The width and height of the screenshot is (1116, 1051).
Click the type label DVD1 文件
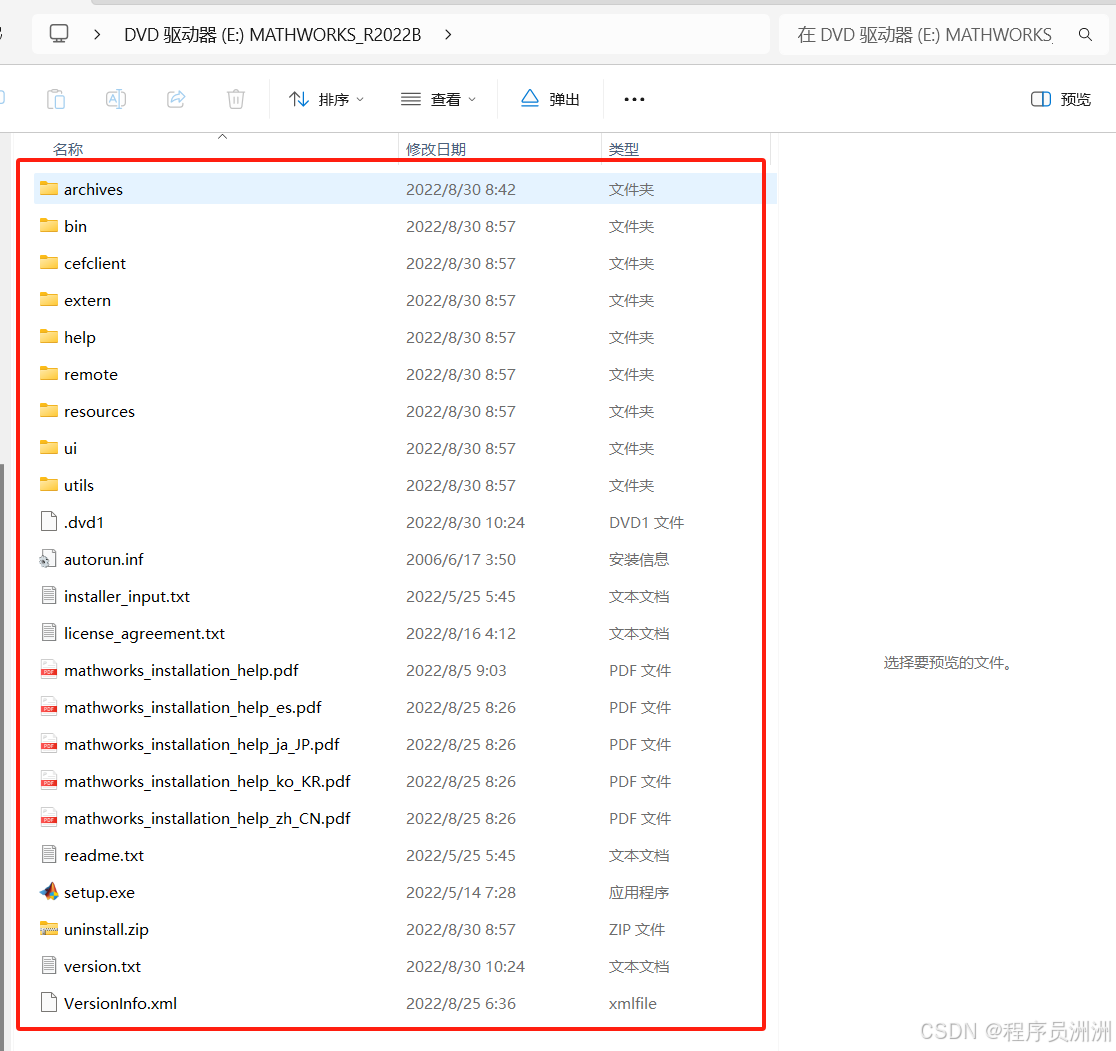coord(646,522)
